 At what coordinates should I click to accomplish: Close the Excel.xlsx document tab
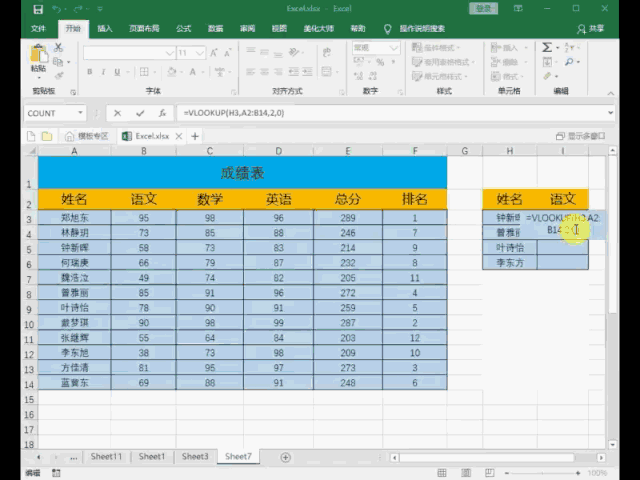tap(179, 136)
